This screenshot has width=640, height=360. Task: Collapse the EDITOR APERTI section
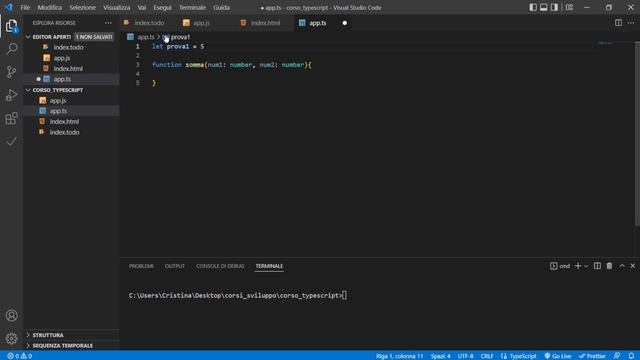52,37
